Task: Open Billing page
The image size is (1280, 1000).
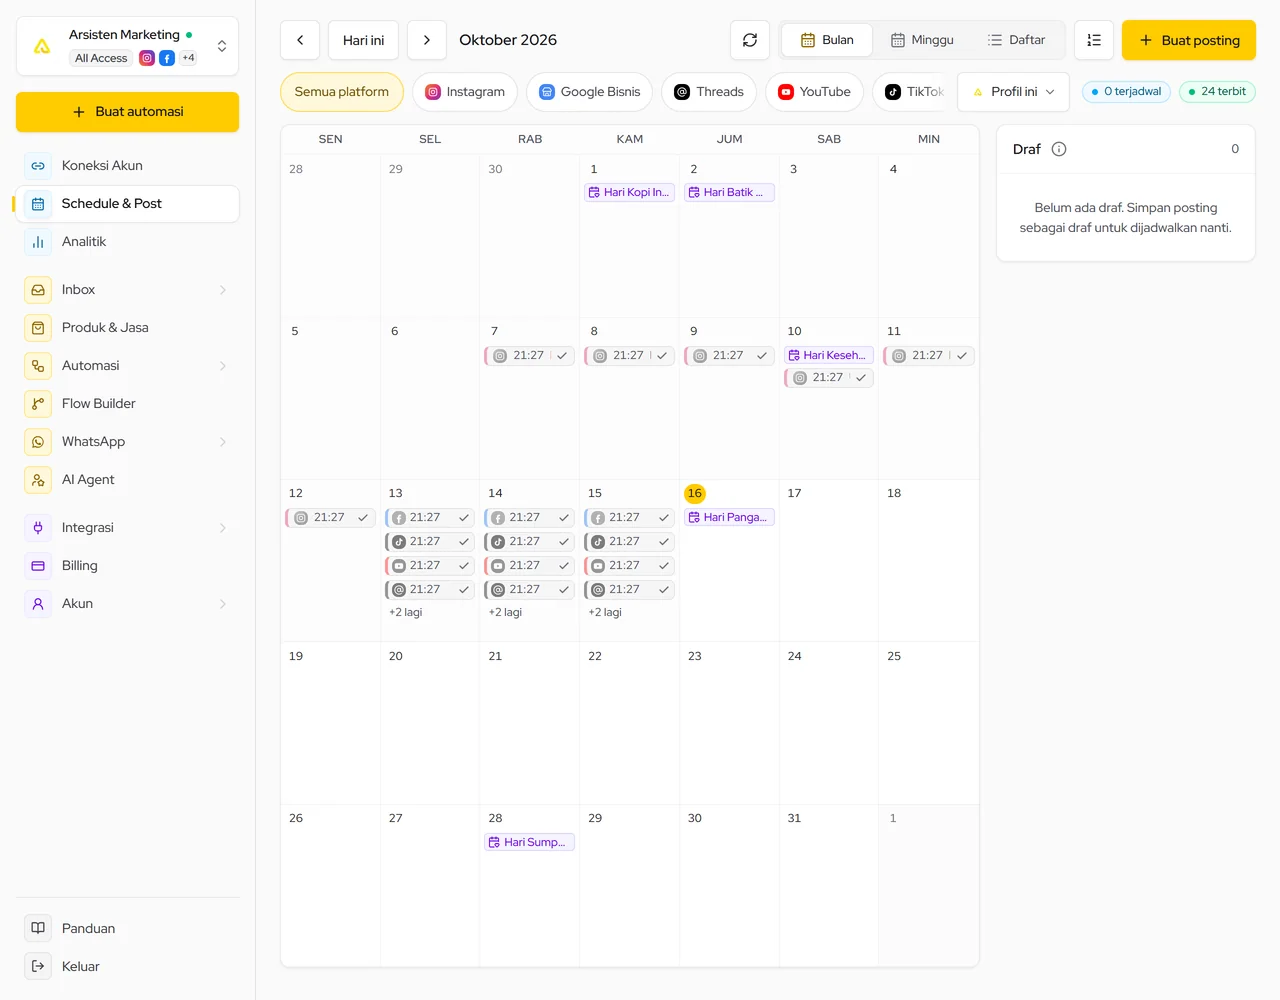Action: click(127, 566)
